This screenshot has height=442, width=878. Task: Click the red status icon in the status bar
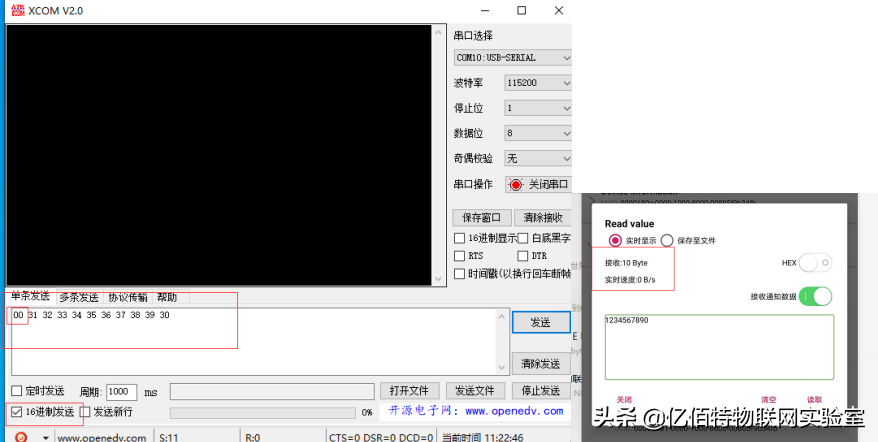[21, 437]
